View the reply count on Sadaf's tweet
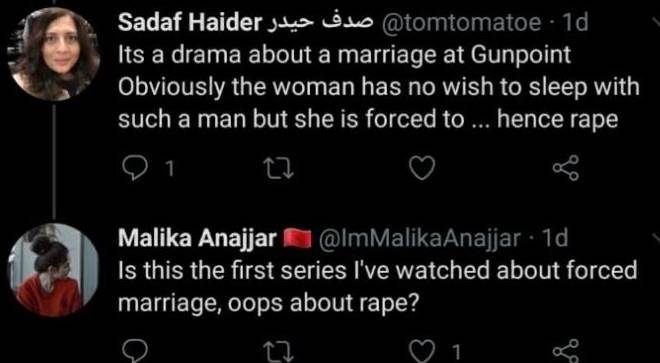 point(170,170)
